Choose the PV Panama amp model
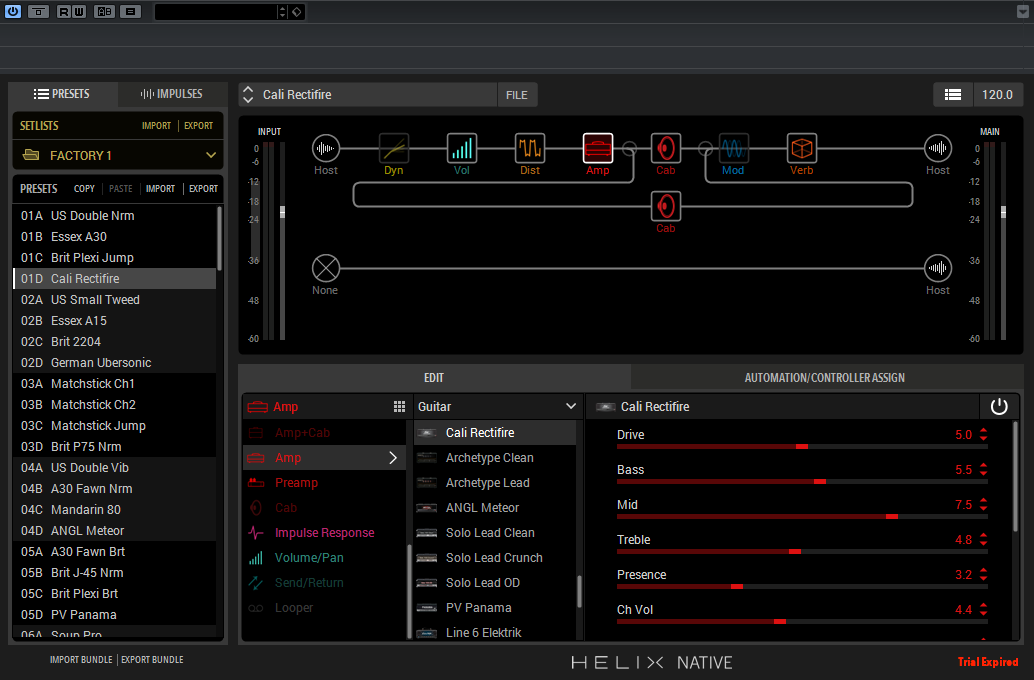The image size is (1034, 680). 495,608
